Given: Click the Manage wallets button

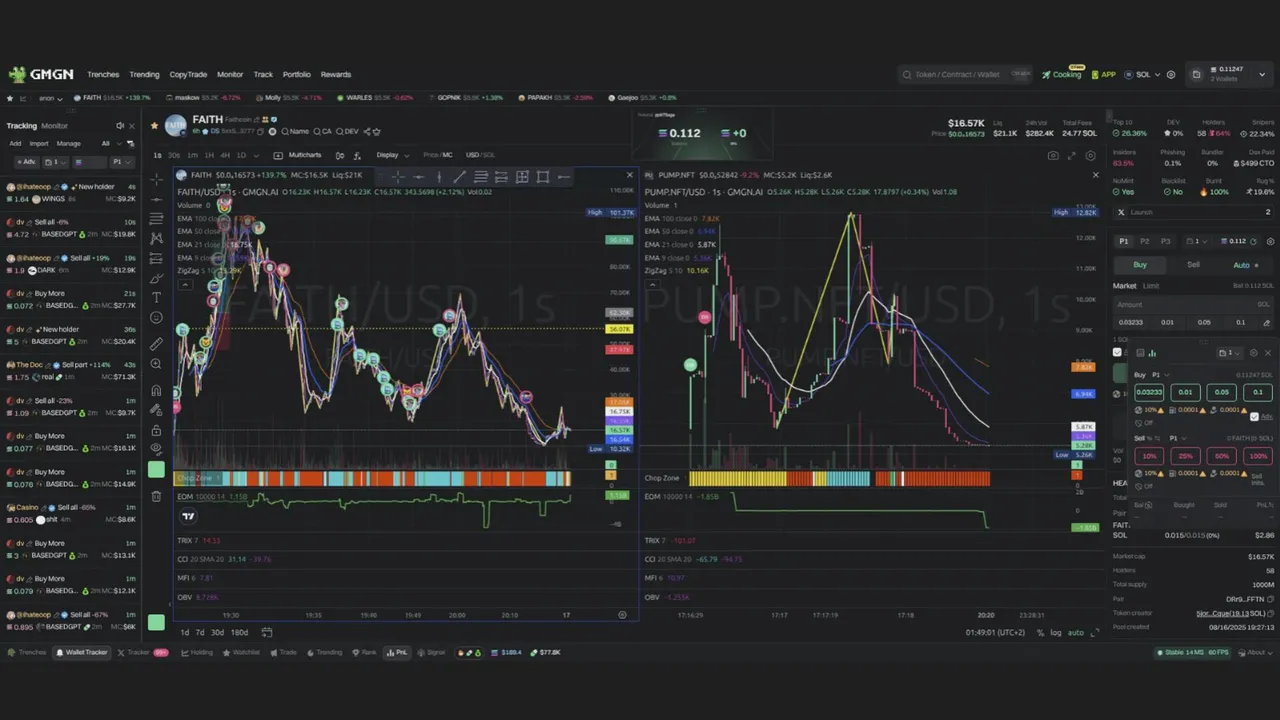Looking at the screenshot, I should [68, 143].
